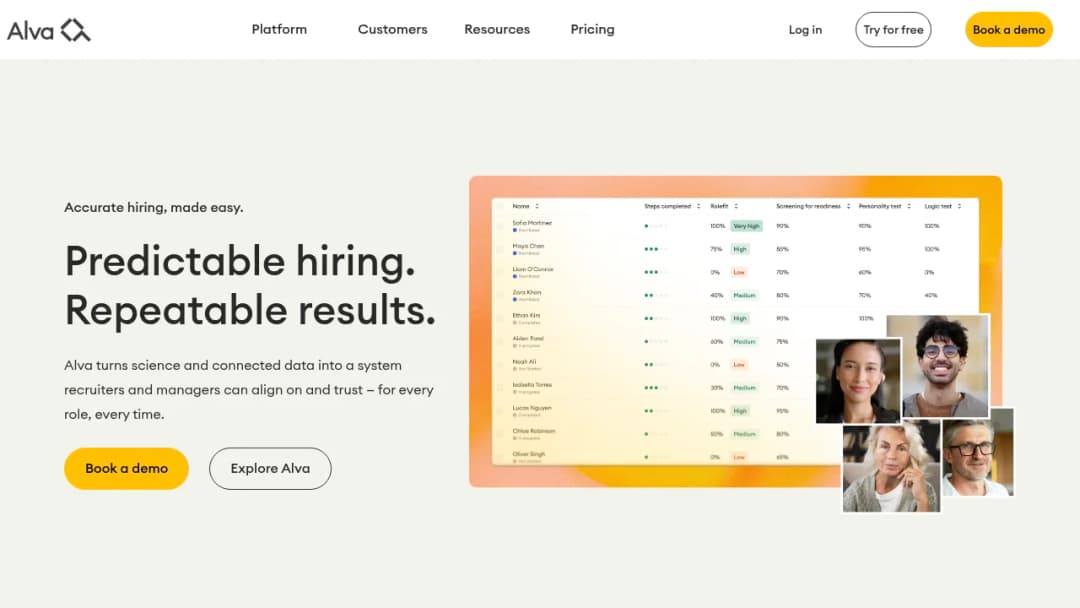Select candidate Zara Khan in the table
The image size is (1080, 608).
point(526,293)
